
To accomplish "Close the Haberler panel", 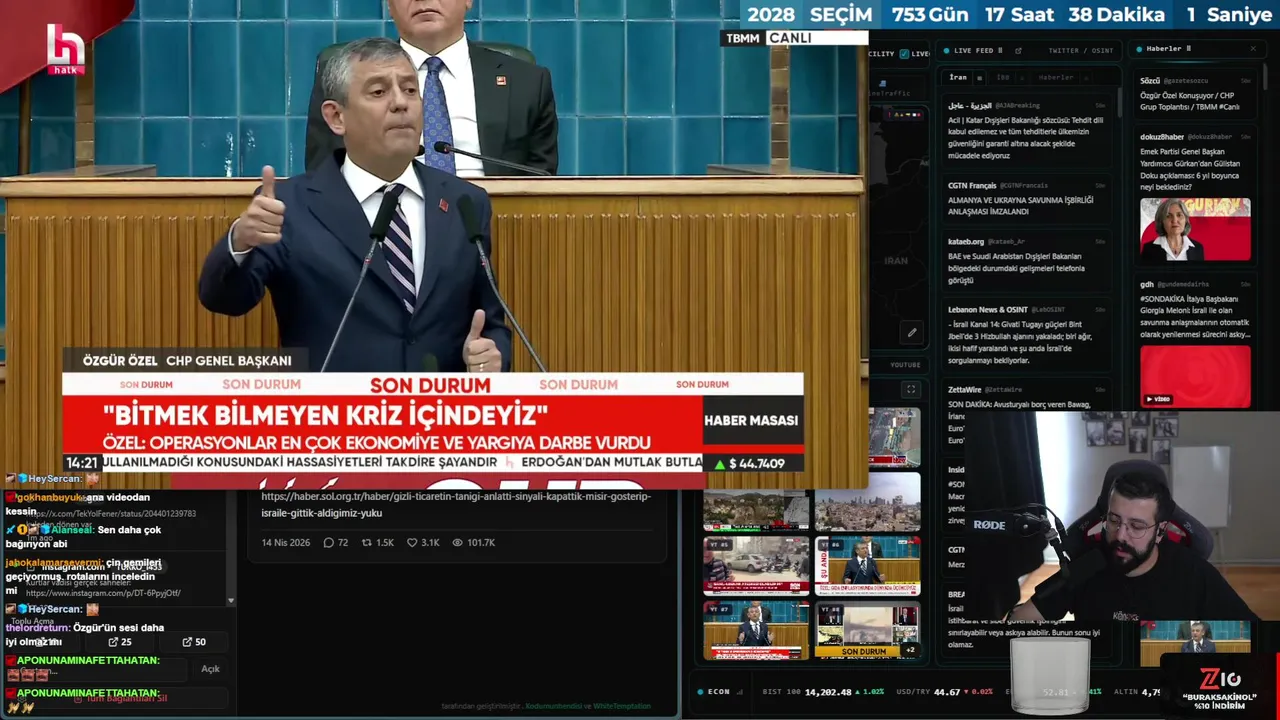I will pos(1253,48).
